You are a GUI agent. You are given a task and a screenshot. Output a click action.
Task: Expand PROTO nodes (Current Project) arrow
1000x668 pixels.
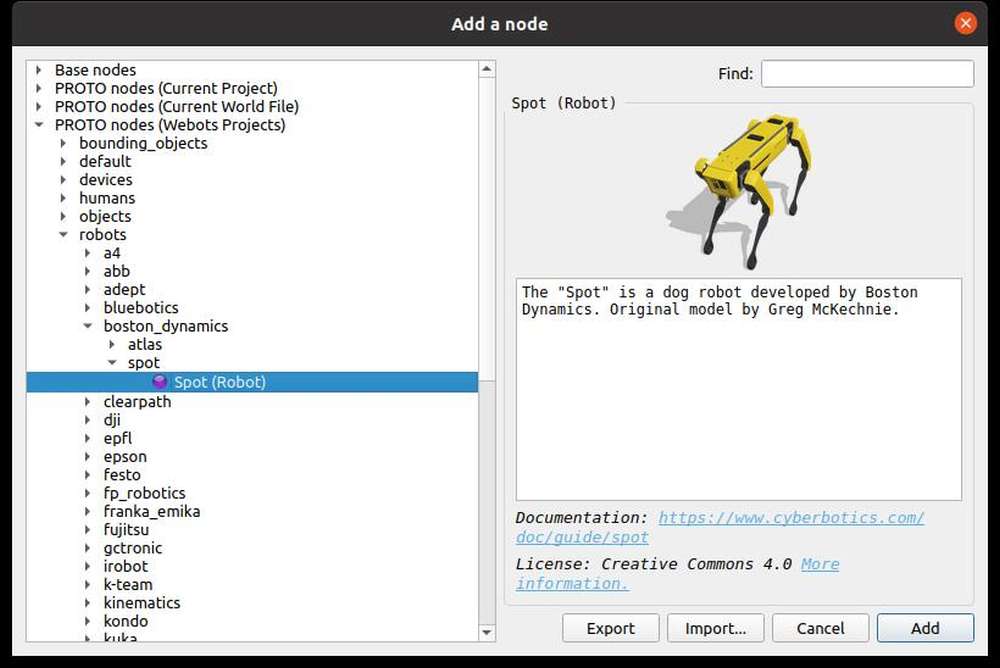pos(39,88)
